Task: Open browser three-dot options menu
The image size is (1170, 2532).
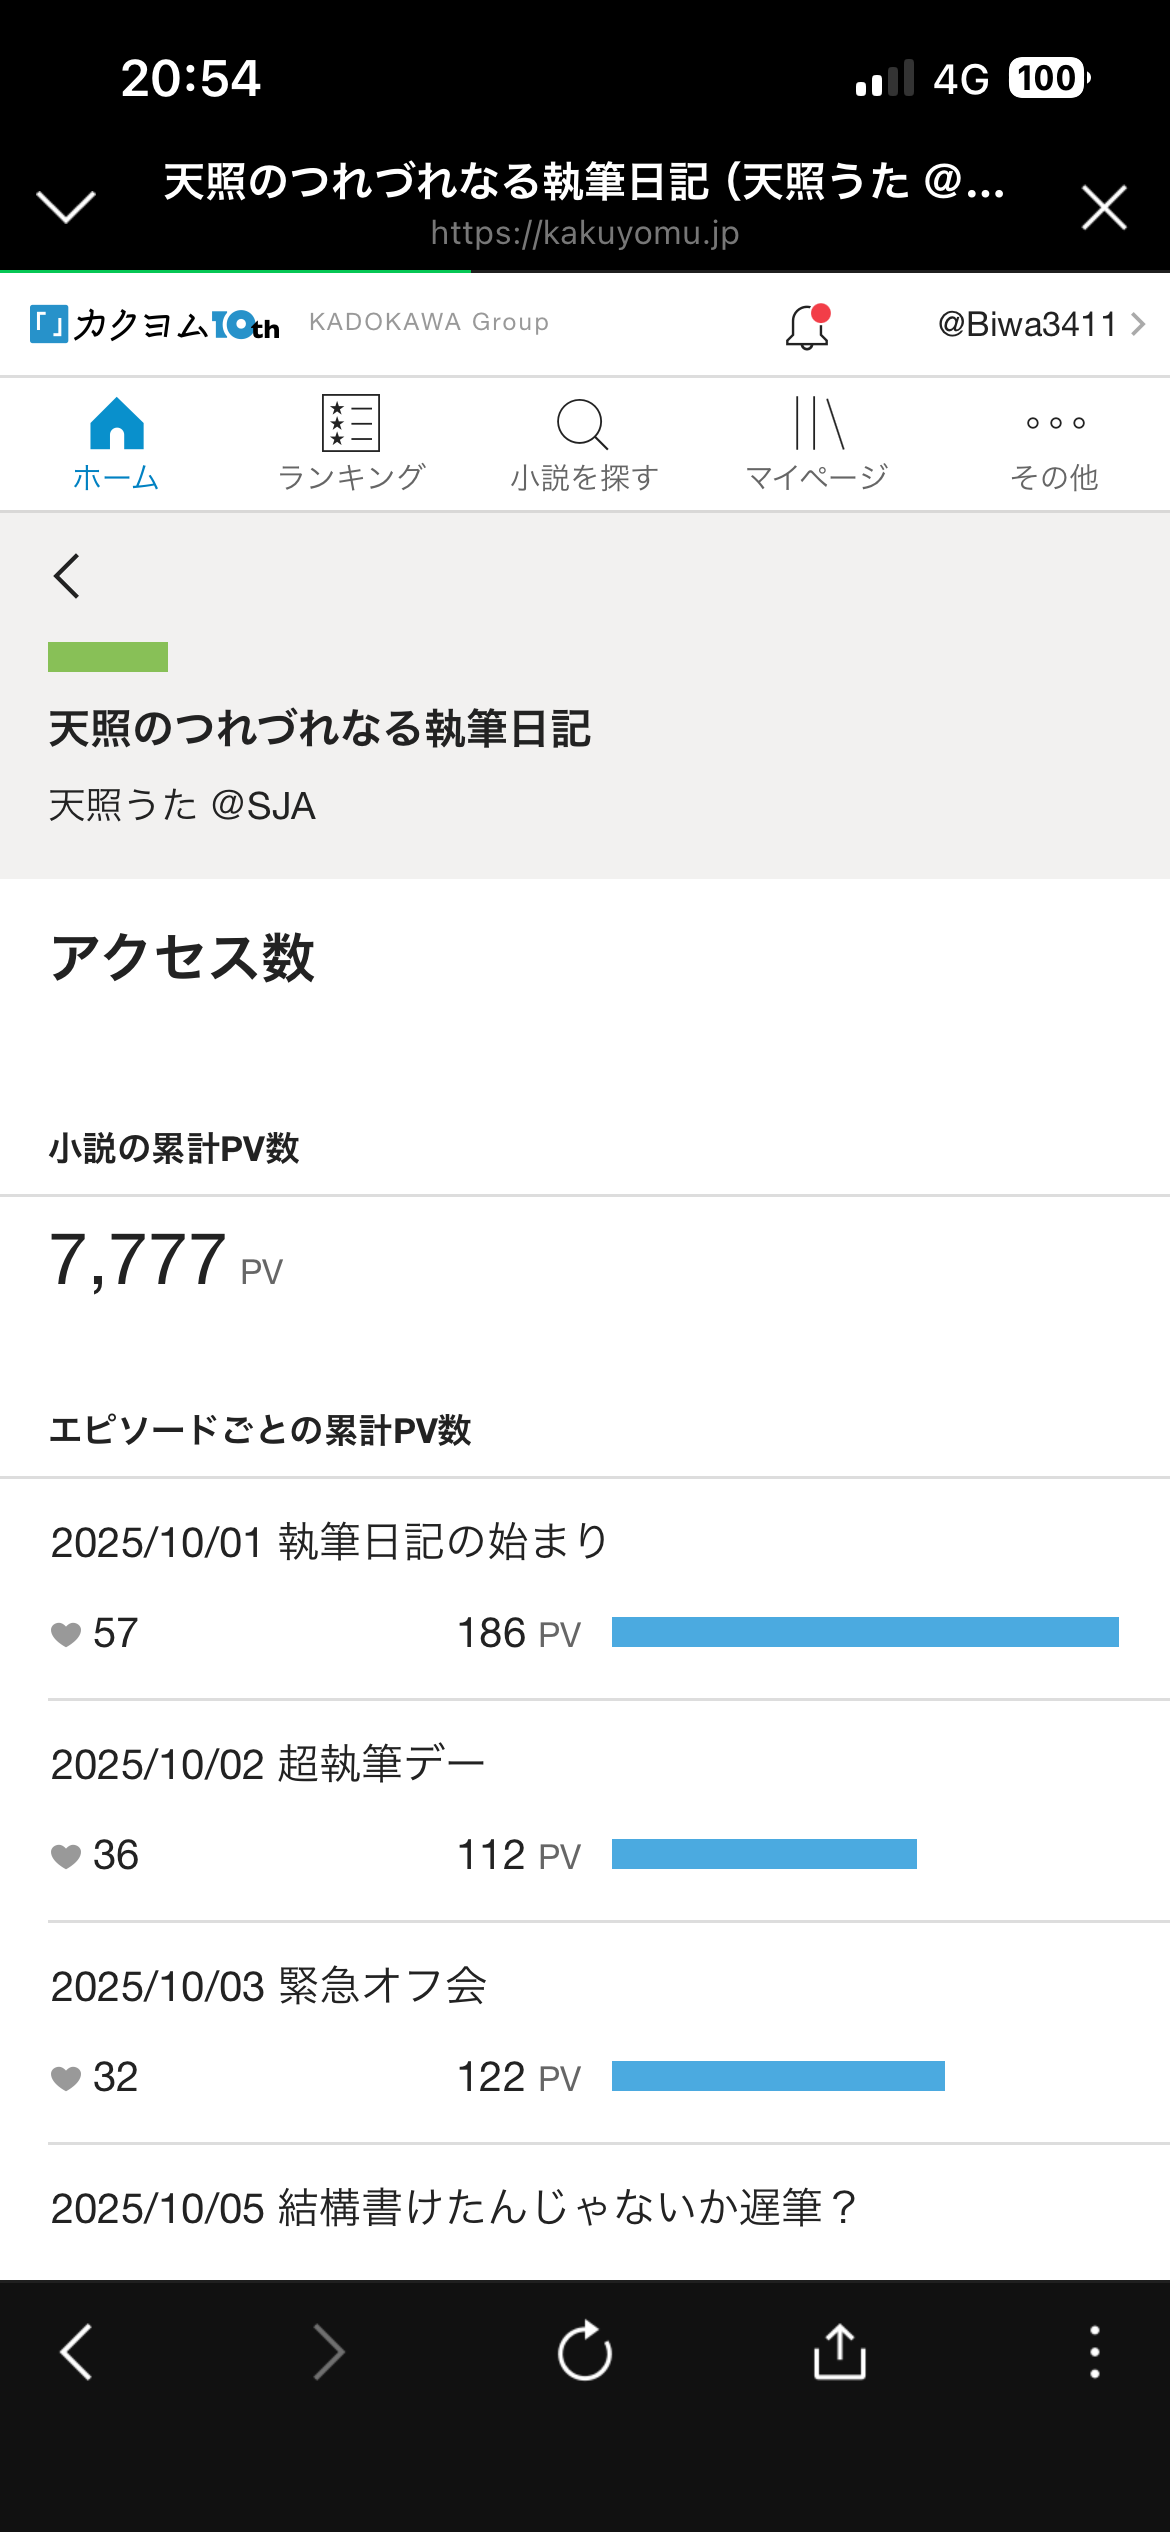Action: pyautogui.click(x=1095, y=2351)
